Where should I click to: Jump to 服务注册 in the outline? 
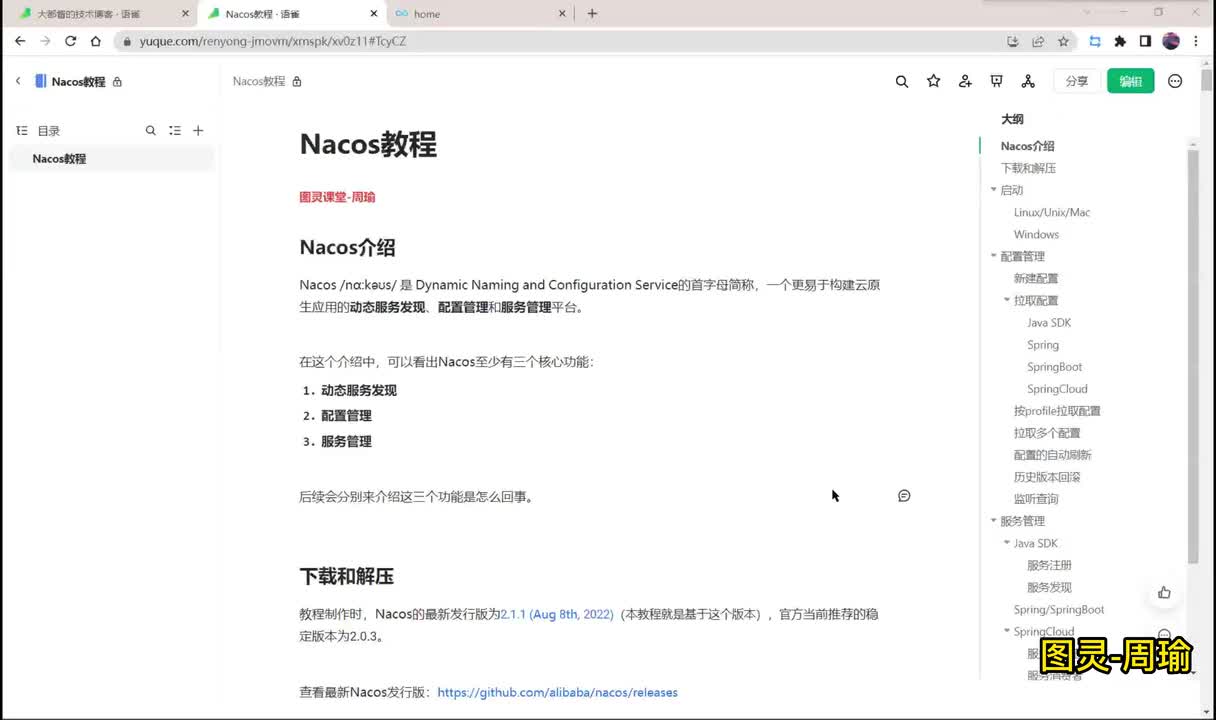click(1049, 565)
